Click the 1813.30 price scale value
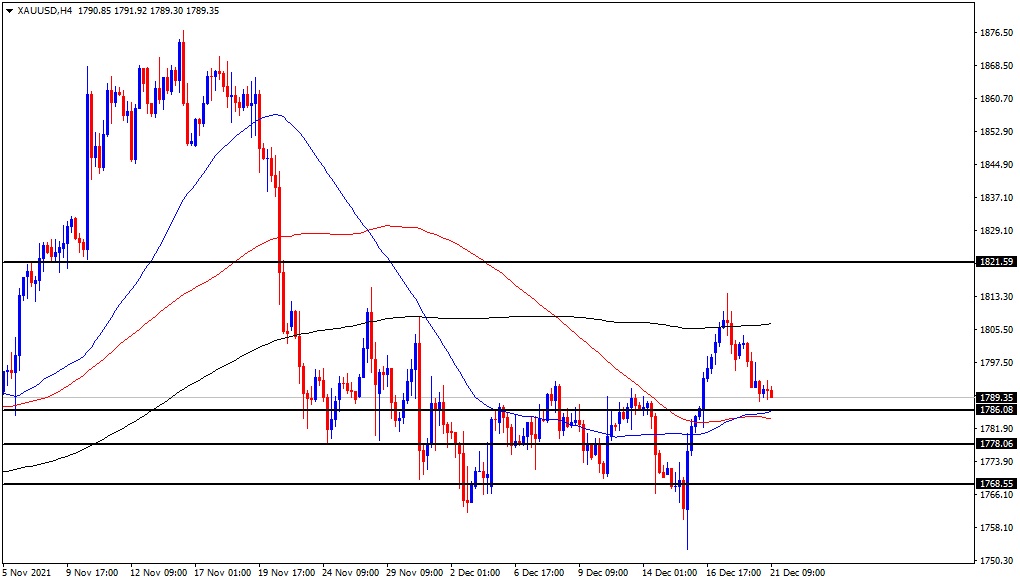The height and width of the screenshot is (584, 1020). tap(997, 297)
